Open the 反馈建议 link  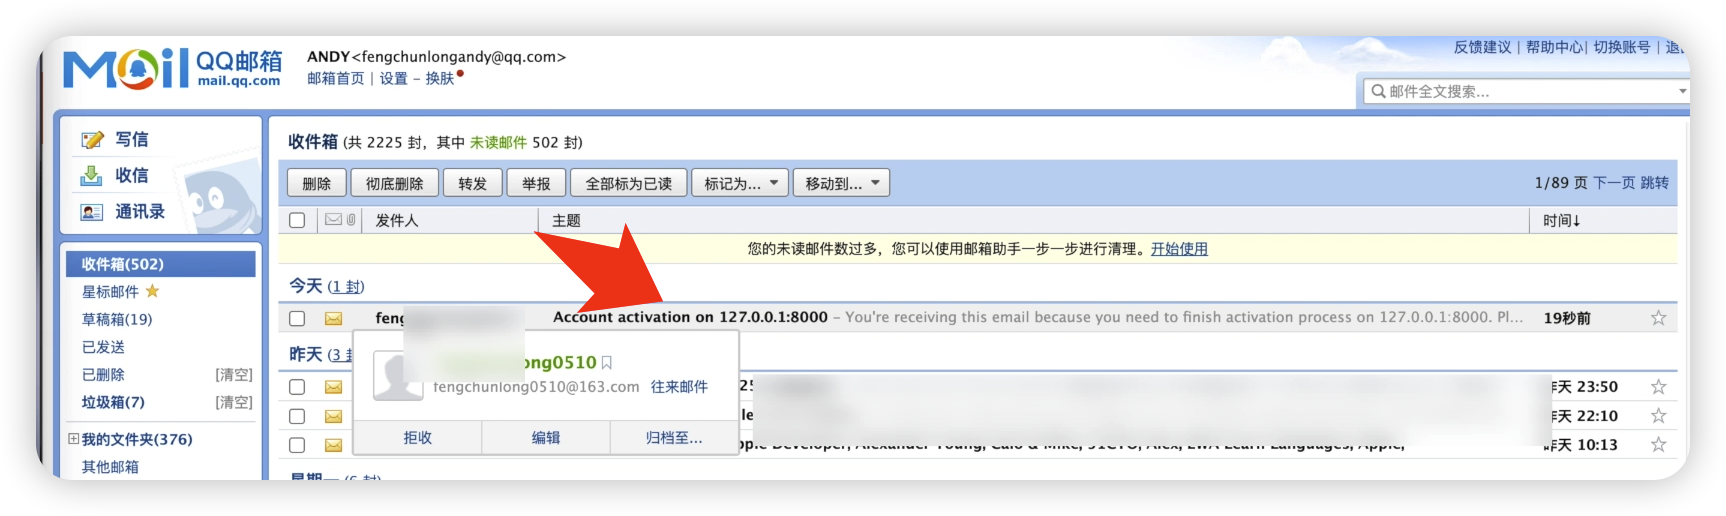1482,47
